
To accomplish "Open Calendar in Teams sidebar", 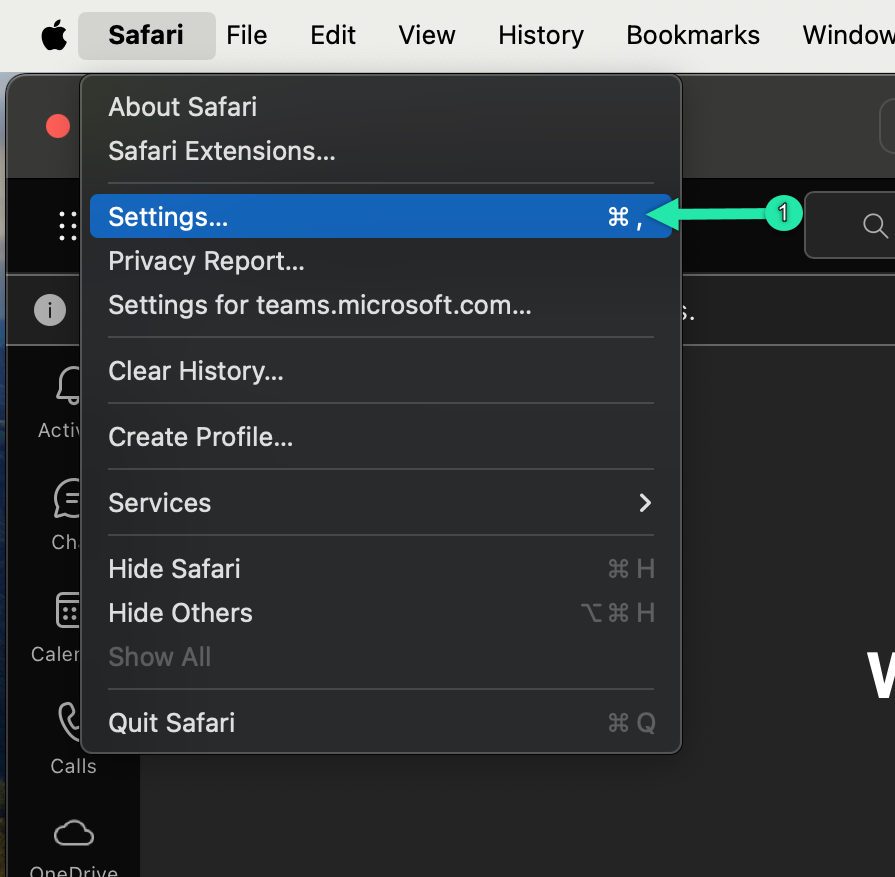I will point(57,627).
